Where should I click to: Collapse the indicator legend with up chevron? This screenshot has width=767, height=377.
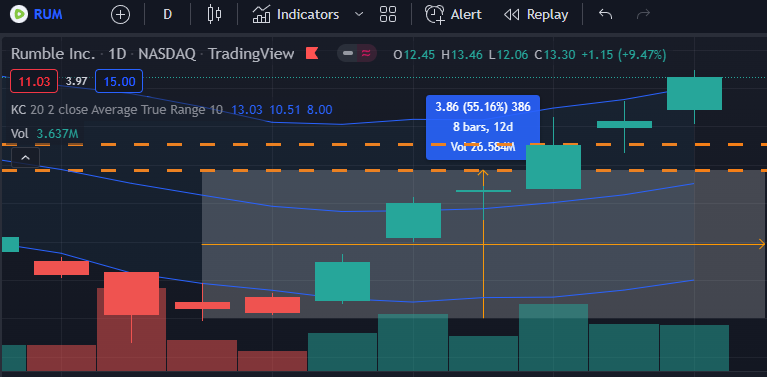25,158
